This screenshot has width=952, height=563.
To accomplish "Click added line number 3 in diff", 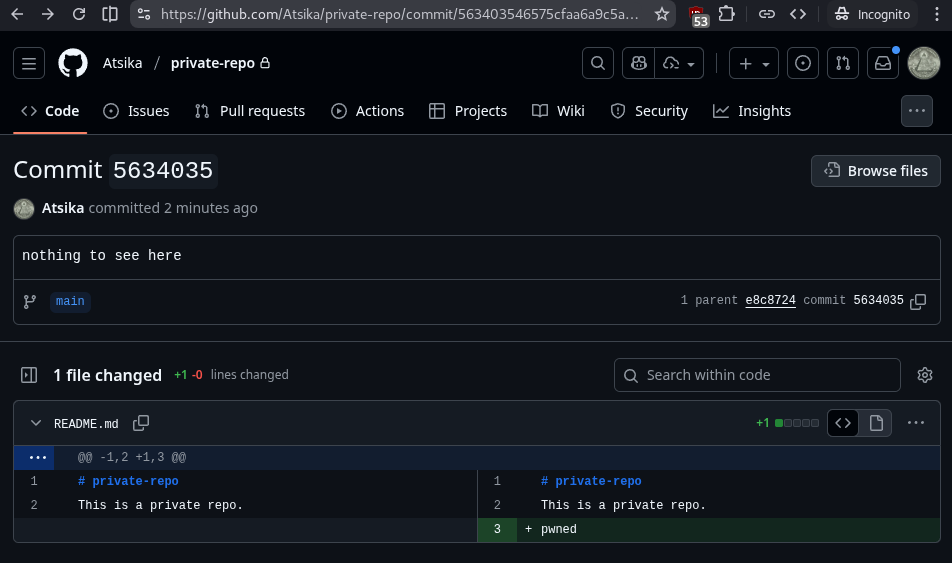I will (497, 529).
